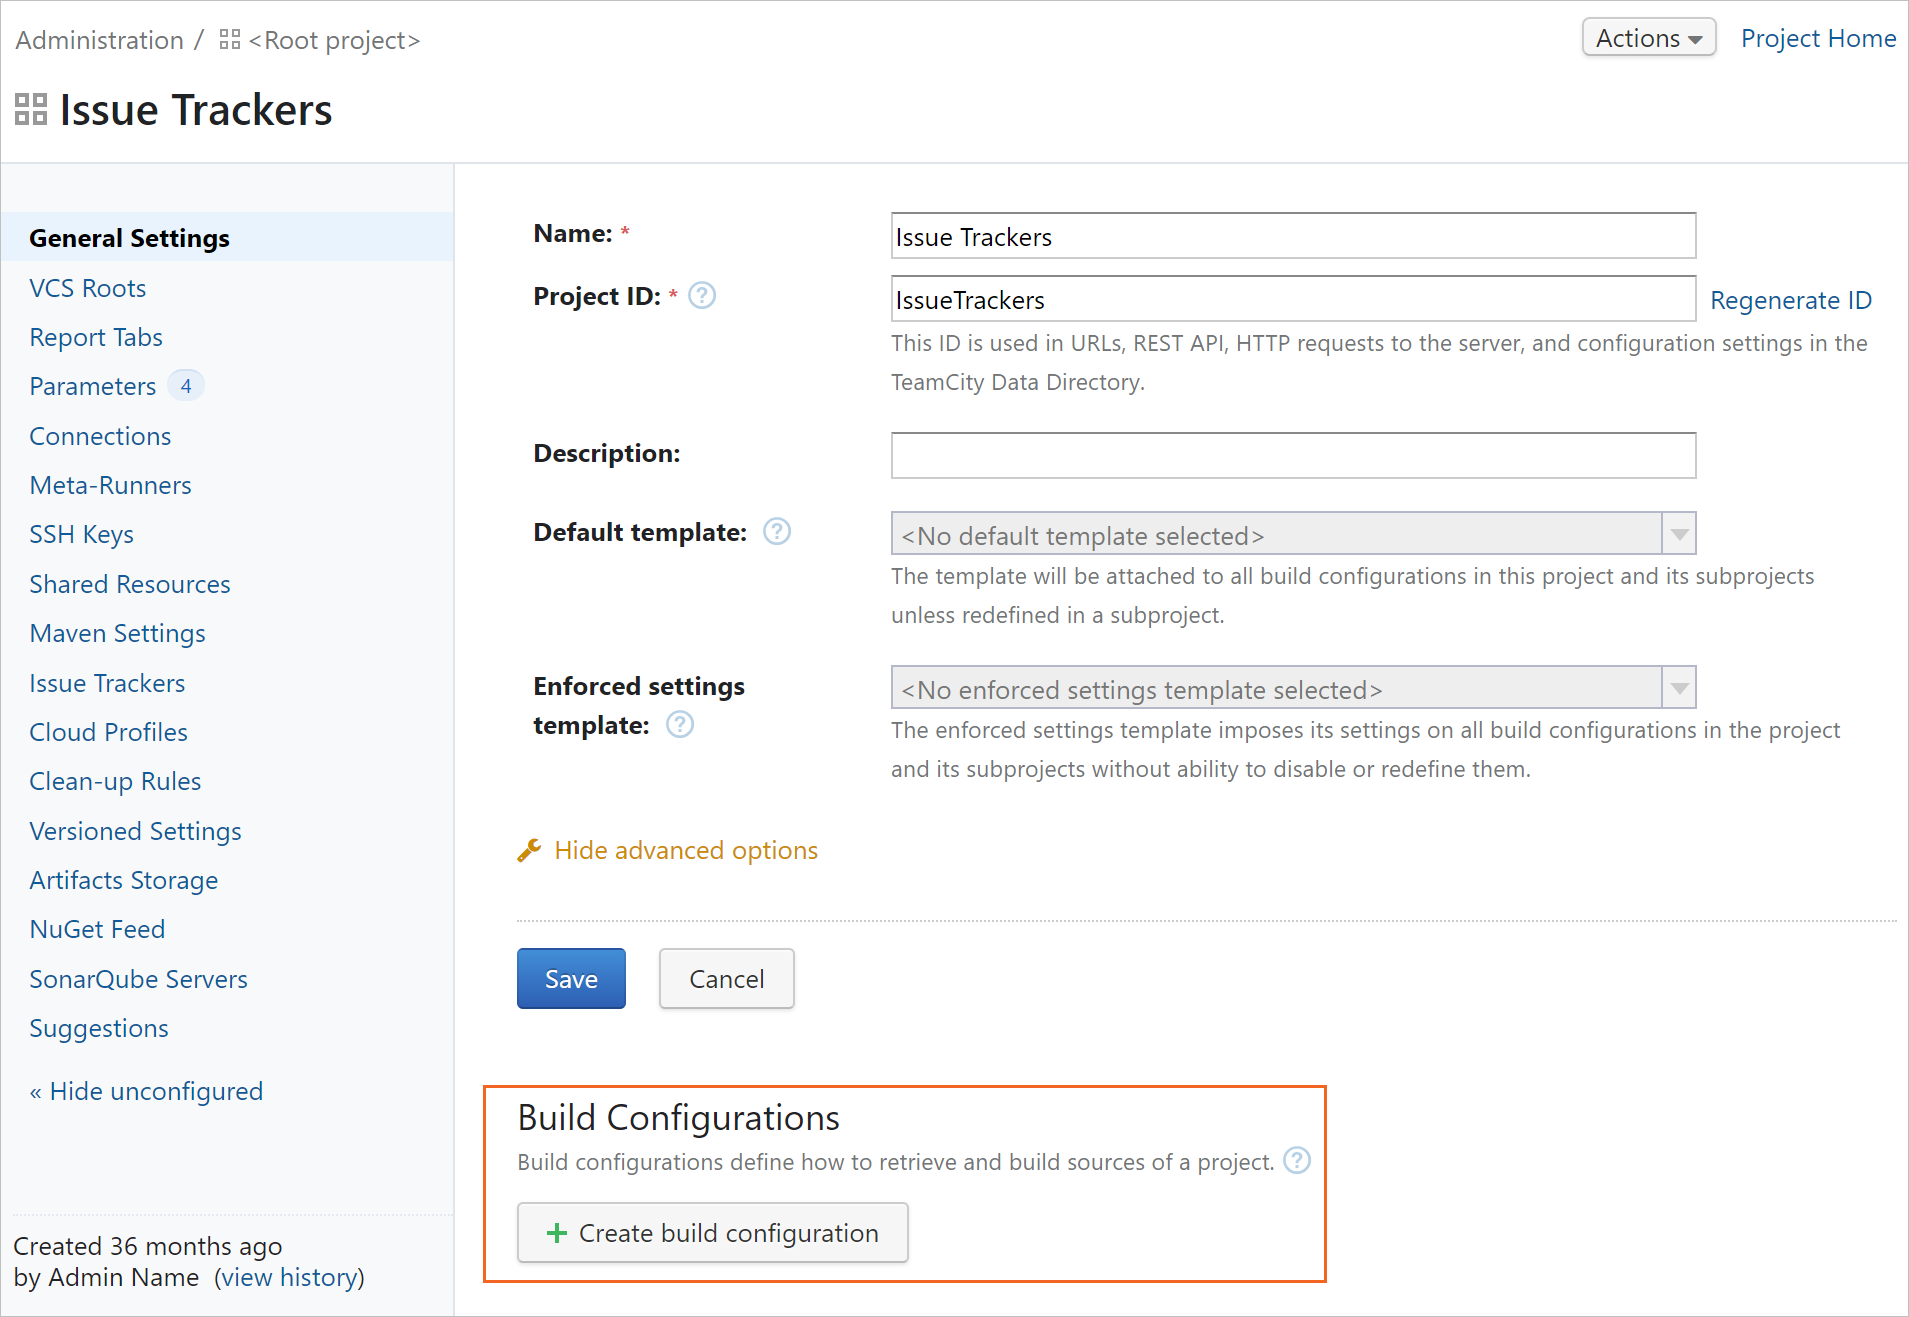Open the Project ID help tooltip
This screenshot has height=1317, width=1909.
(x=703, y=295)
